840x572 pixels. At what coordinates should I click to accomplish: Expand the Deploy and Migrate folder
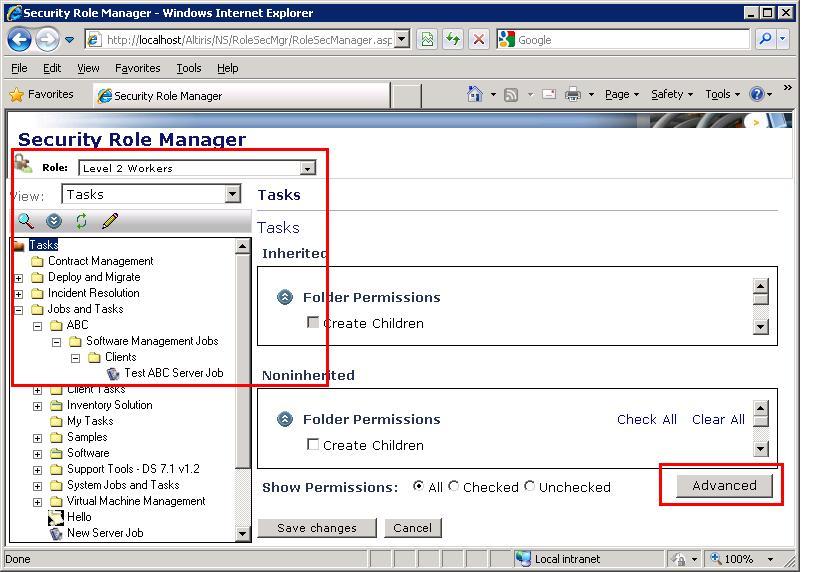(18, 278)
